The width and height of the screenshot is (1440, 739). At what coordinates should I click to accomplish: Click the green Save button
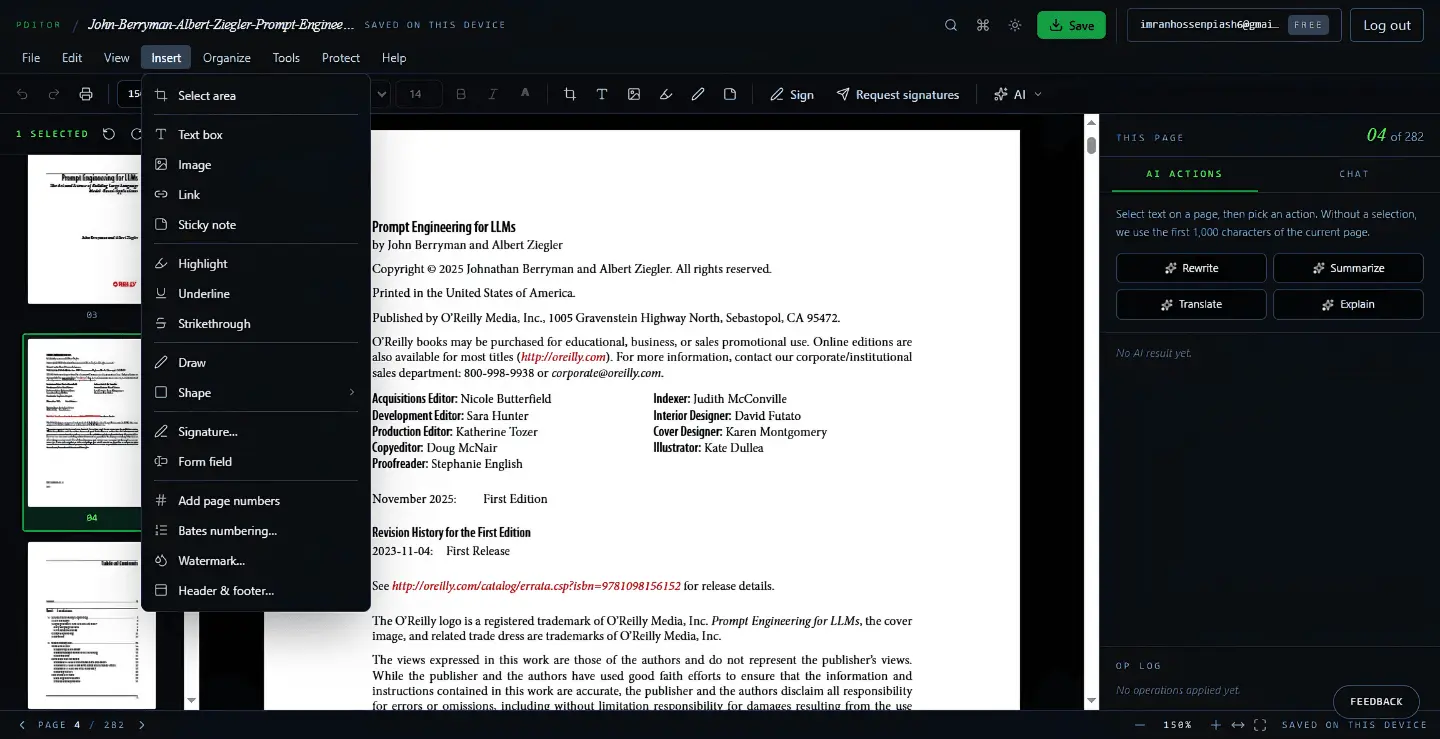(x=1071, y=25)
